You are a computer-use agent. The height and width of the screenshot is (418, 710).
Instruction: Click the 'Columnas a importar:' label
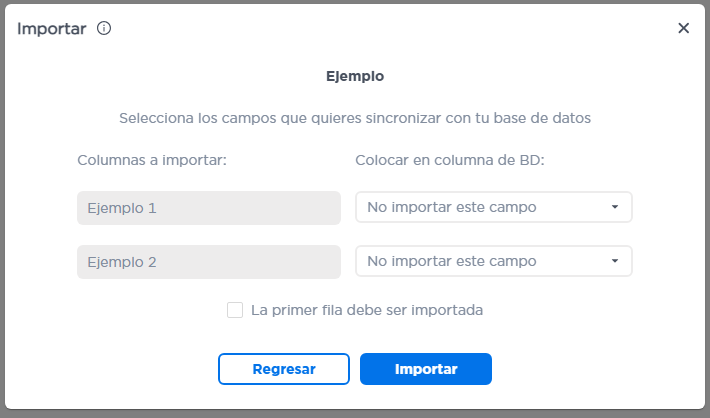pyautogui.click(x=152, y=159)
